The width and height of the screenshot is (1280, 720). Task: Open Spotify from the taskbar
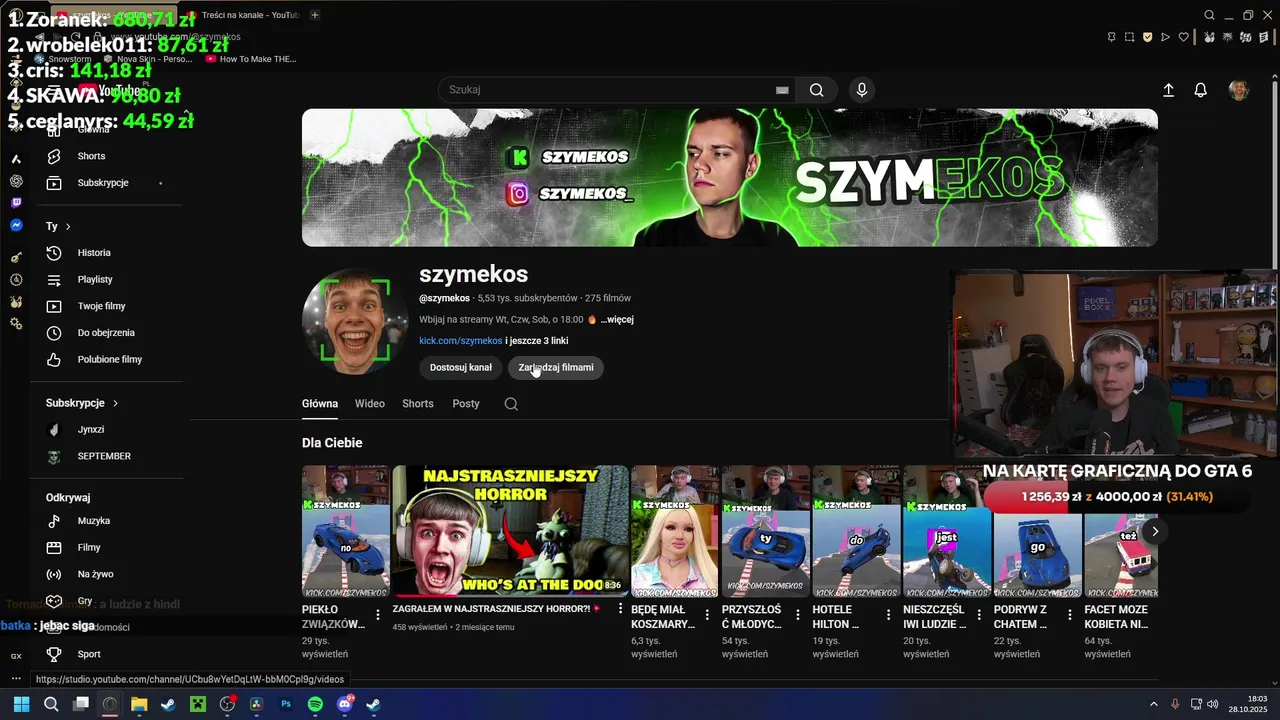(315, 704)
